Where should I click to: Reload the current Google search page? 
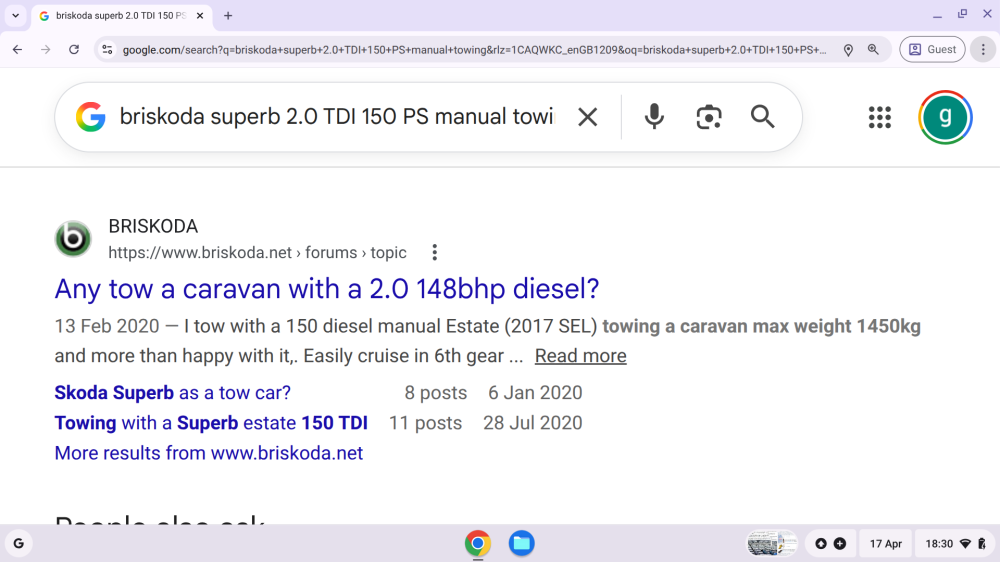point(74,49)
